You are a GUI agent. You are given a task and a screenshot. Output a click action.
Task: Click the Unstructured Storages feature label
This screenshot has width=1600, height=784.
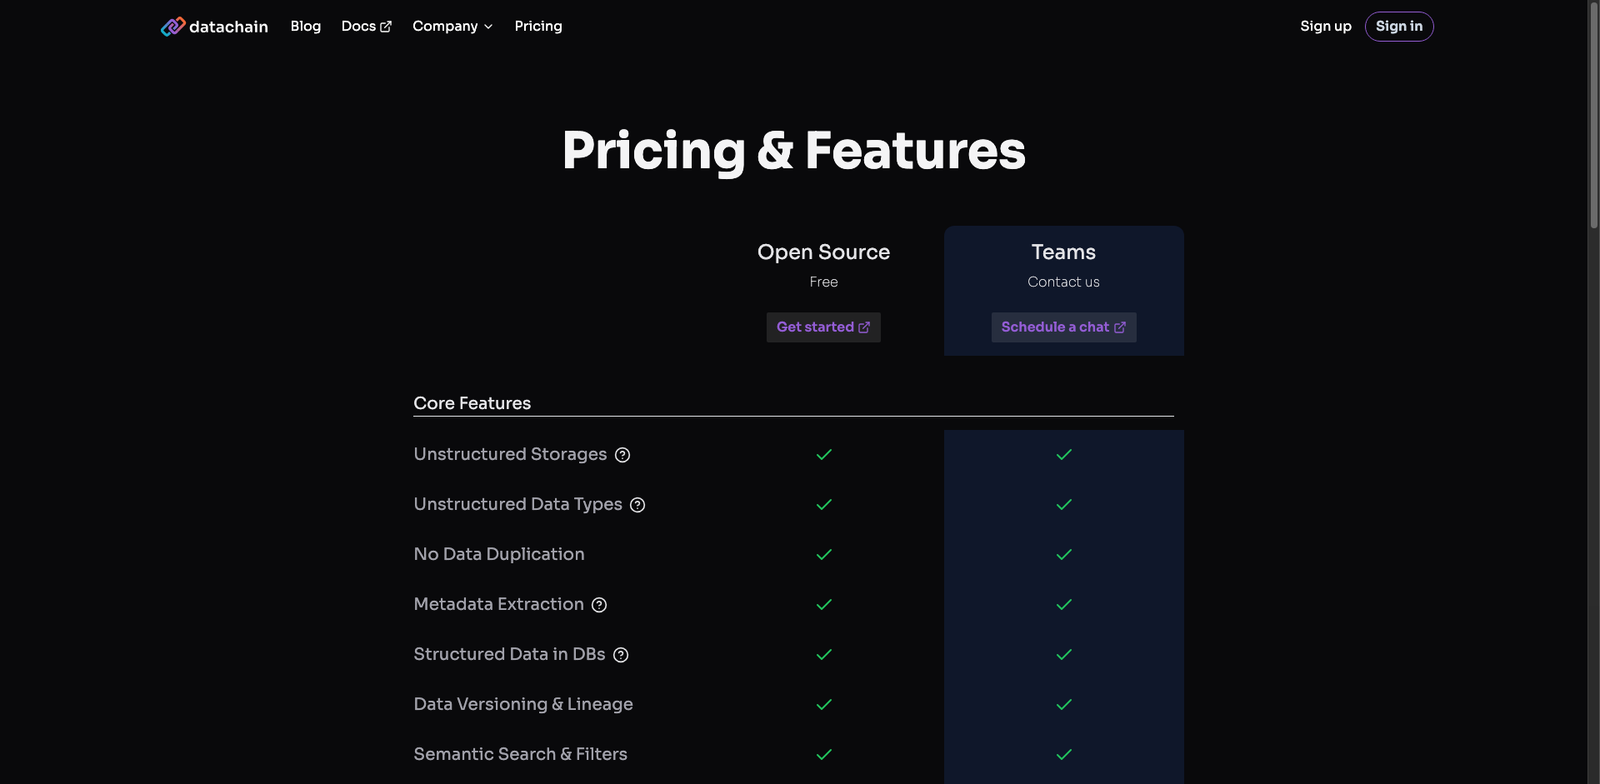tap(510, 454)
